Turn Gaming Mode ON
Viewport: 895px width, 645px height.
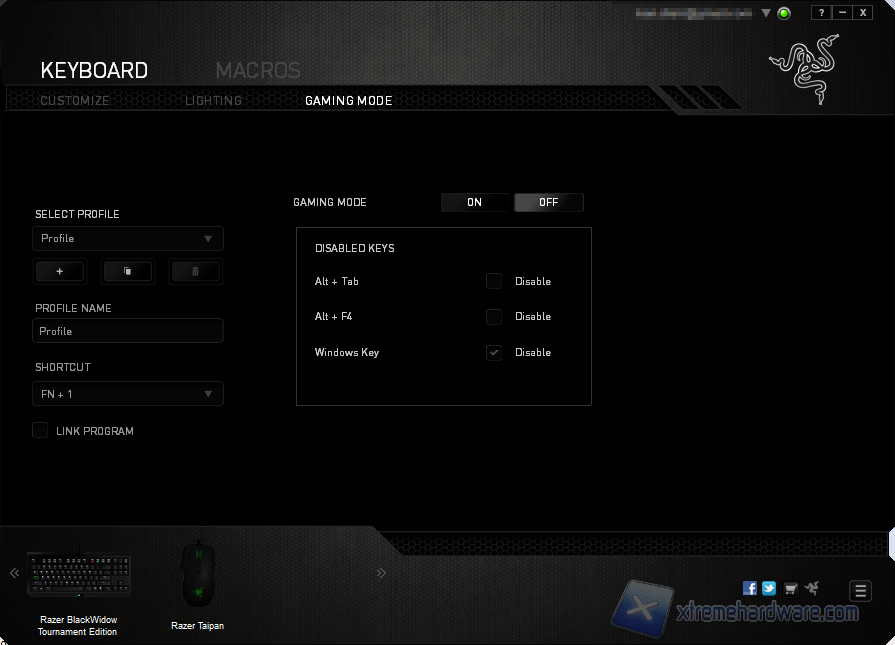(475, 202)
